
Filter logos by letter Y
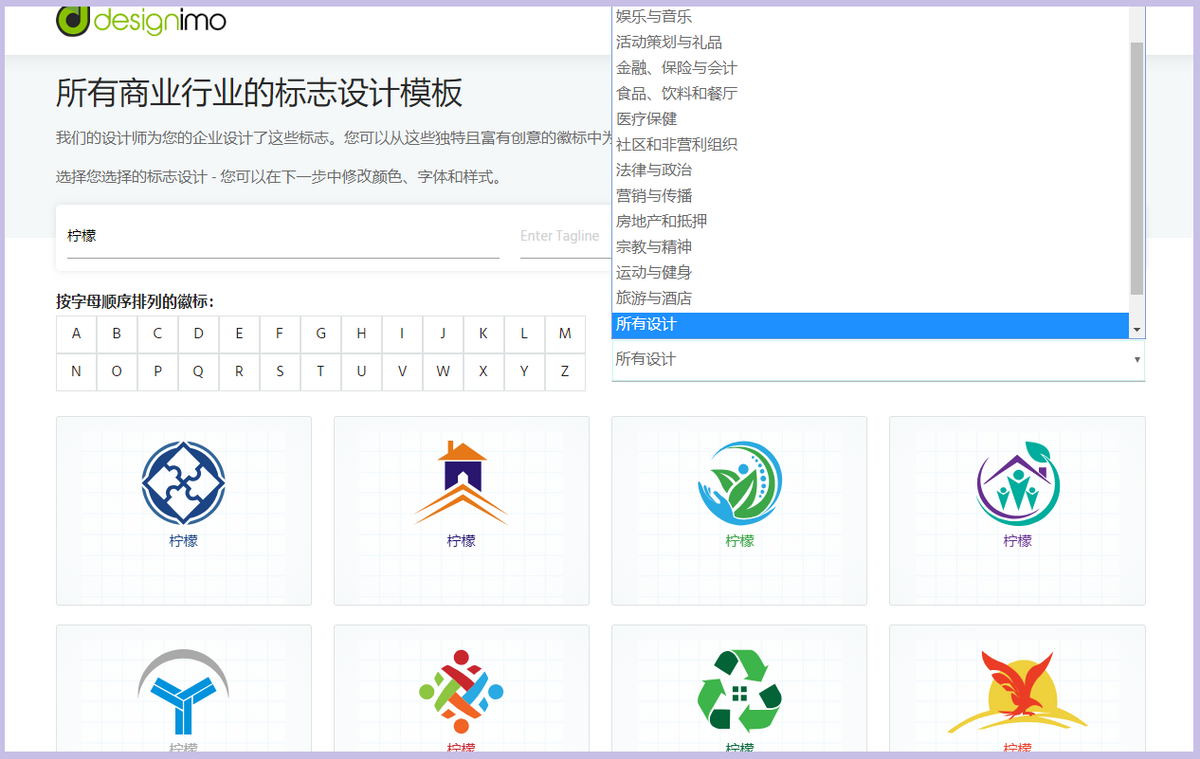524,372
